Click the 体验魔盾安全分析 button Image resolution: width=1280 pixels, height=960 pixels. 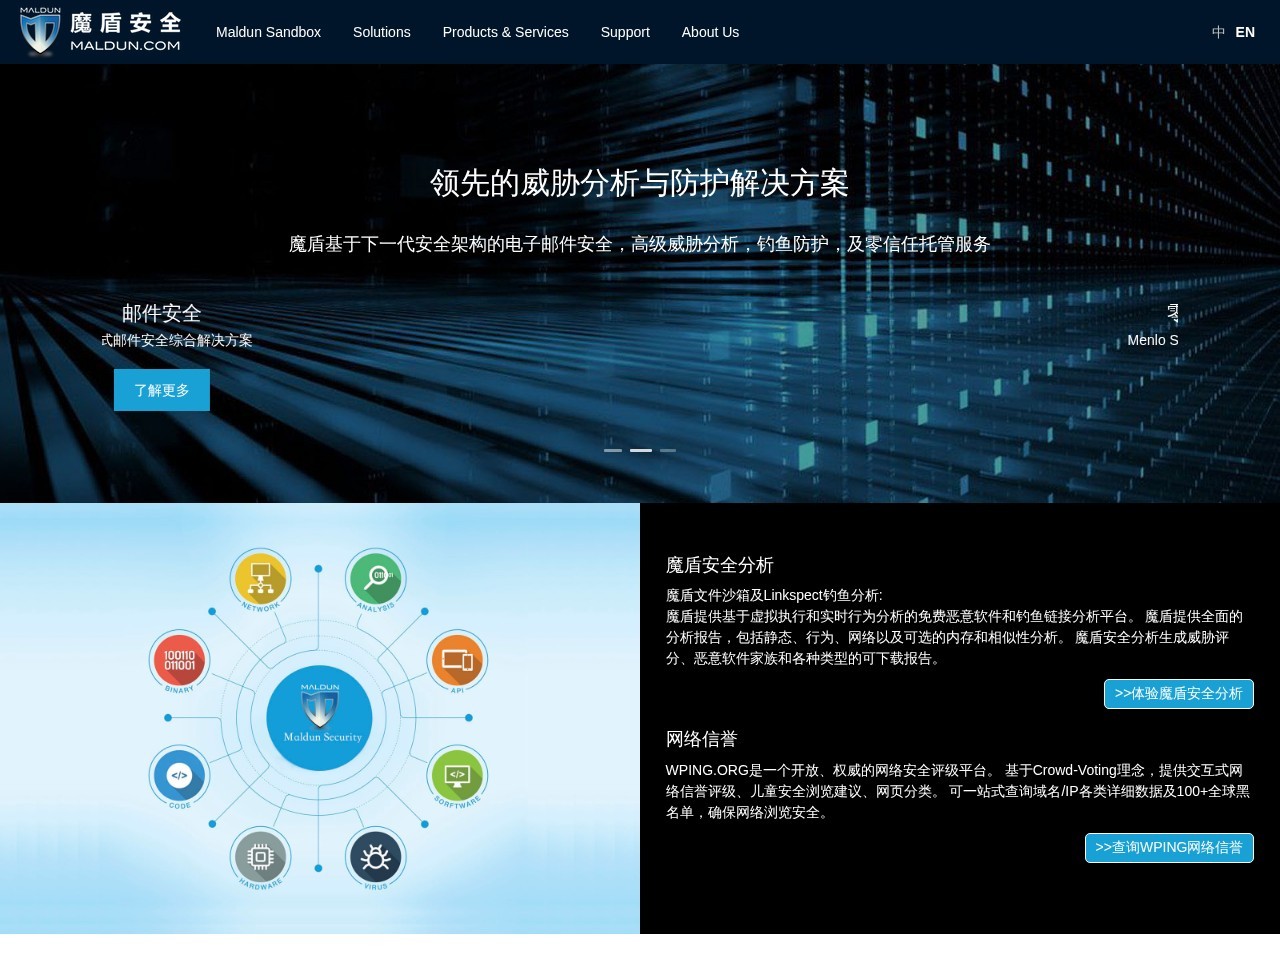[1178, 694]
